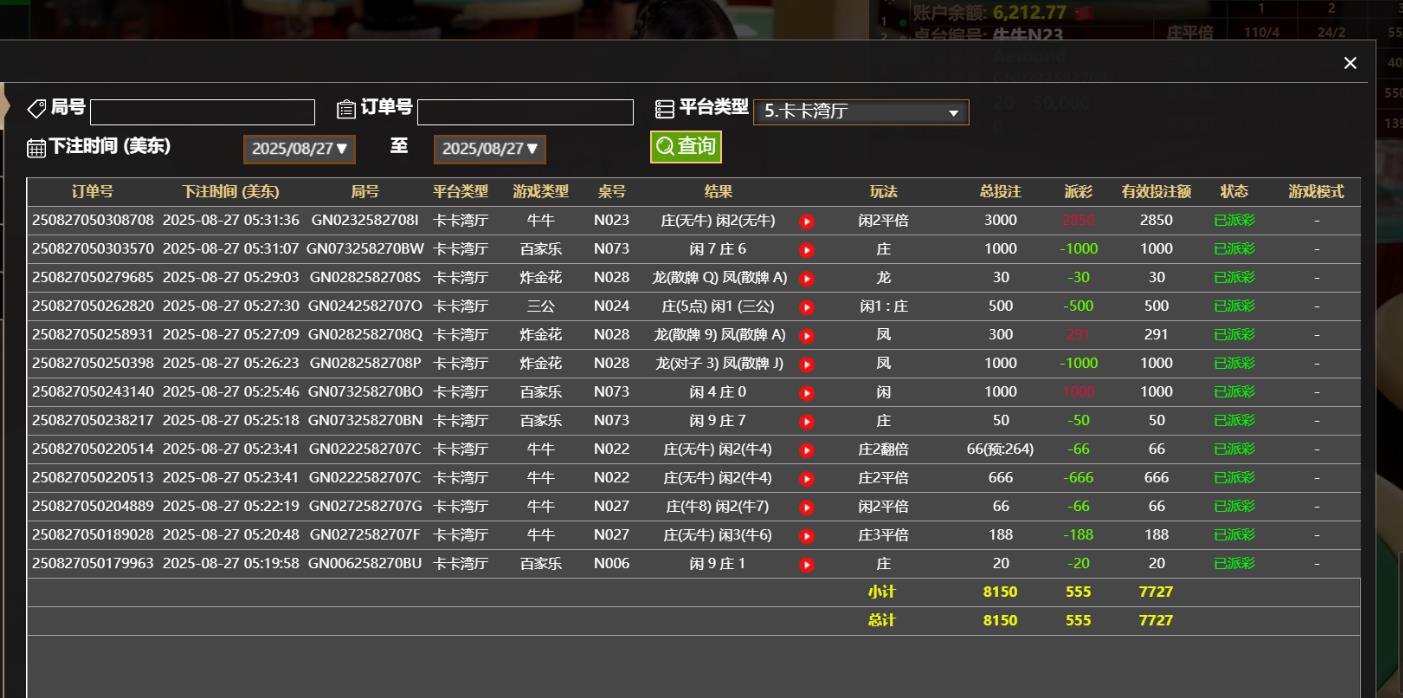Image resolution: width=1403 pixels, height=698 pixels.
Task: Open replay video for order 250827050262820
Action: coord(807,307)
